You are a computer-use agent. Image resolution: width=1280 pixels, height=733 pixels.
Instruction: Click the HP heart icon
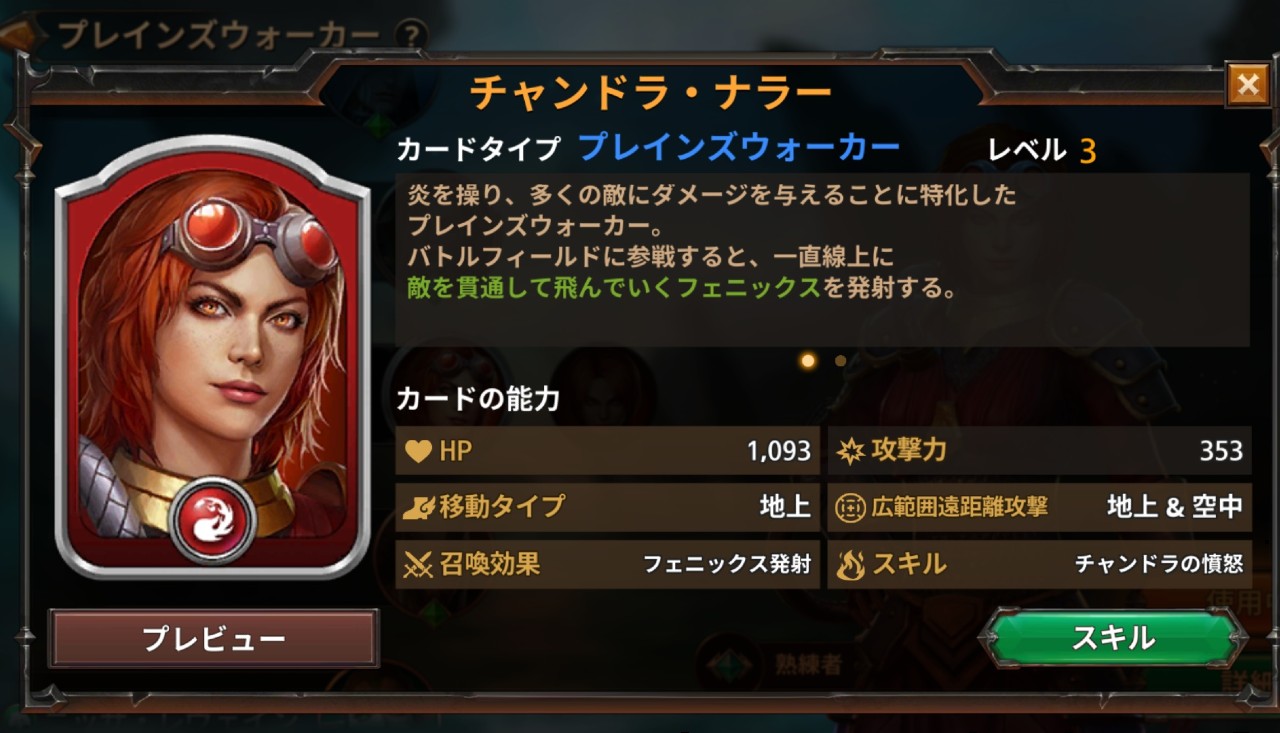418,452
